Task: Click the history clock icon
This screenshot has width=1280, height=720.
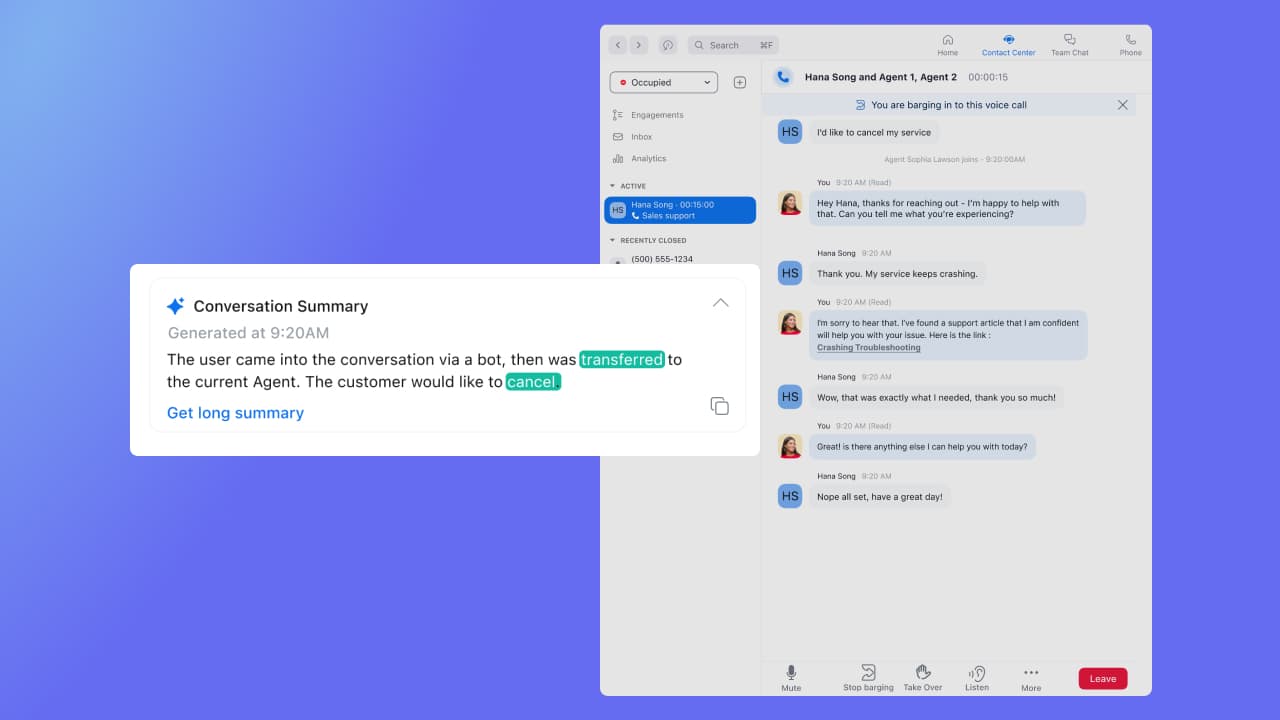Action: [x=668, y=45]
